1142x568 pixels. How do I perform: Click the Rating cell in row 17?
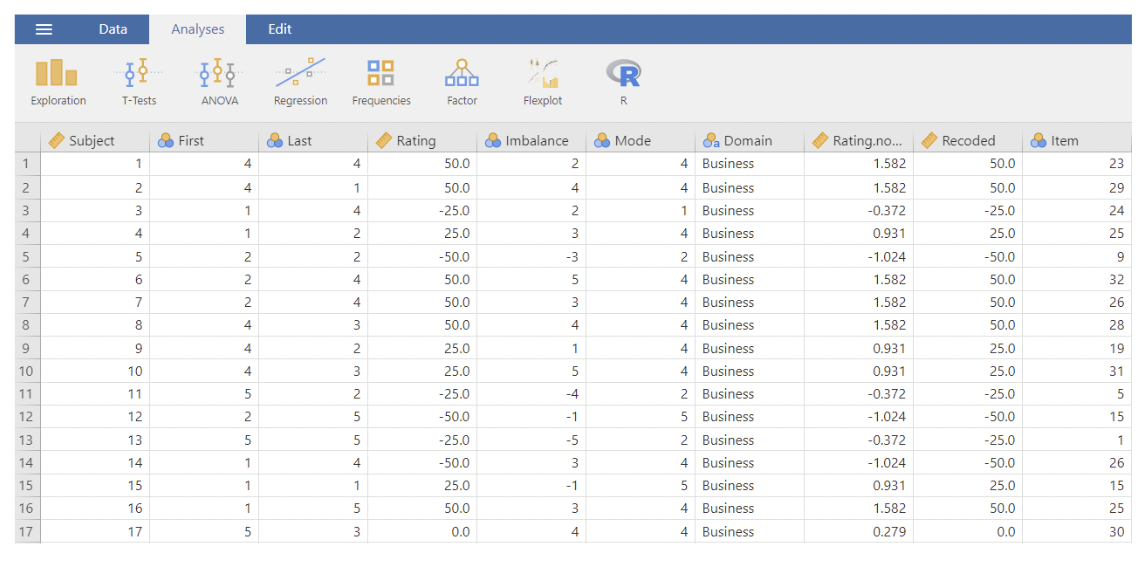[421, 532]
